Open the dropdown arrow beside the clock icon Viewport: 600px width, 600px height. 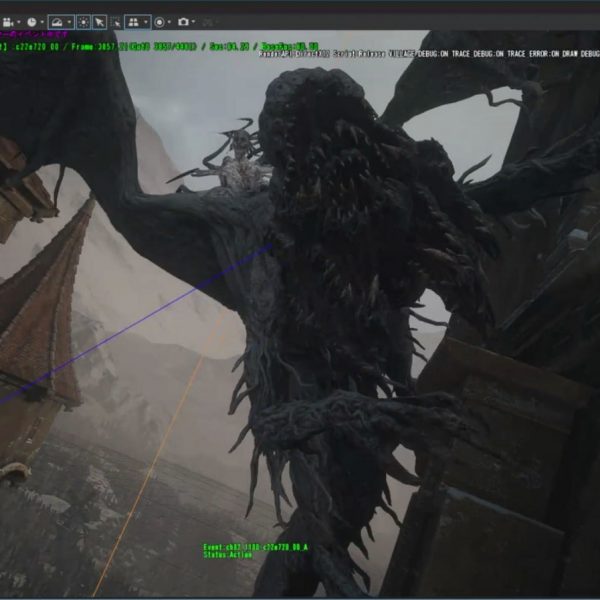[x=42, y=22]
